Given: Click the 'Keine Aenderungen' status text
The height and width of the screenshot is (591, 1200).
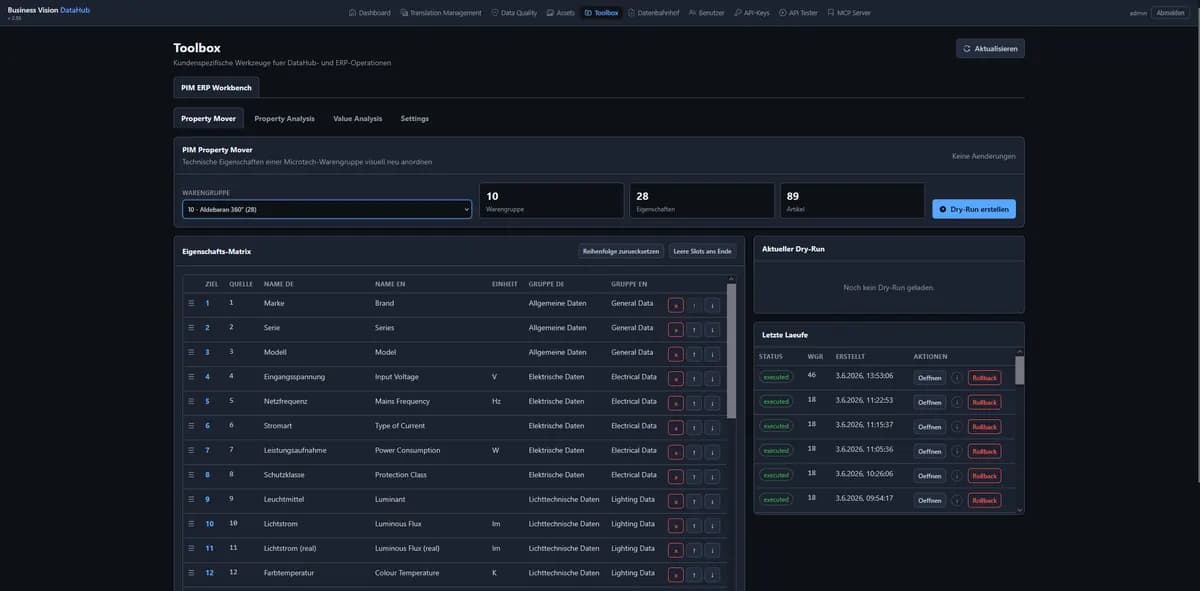Looking at the screenshot, I should pyautogui.click(x=984, y=156).
